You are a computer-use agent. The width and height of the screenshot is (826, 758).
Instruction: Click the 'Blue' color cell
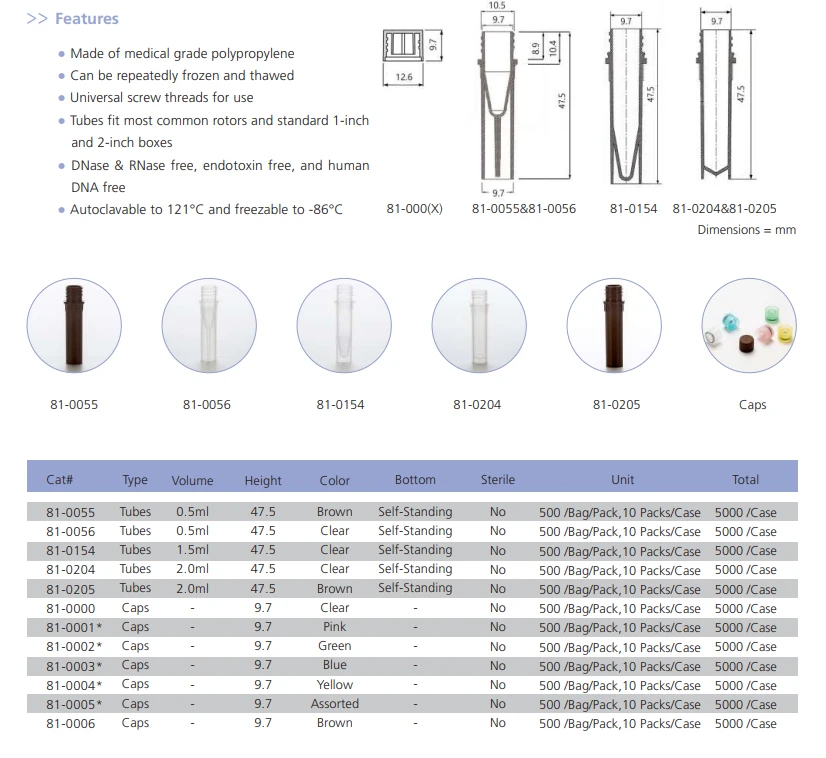tap(335, 665)
